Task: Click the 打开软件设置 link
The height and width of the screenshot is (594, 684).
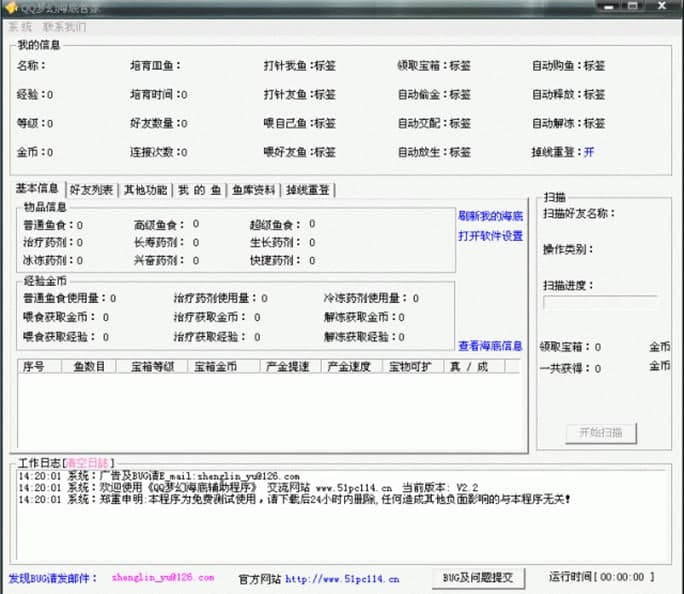Action: pyautogui.click(x=490, y=236)
